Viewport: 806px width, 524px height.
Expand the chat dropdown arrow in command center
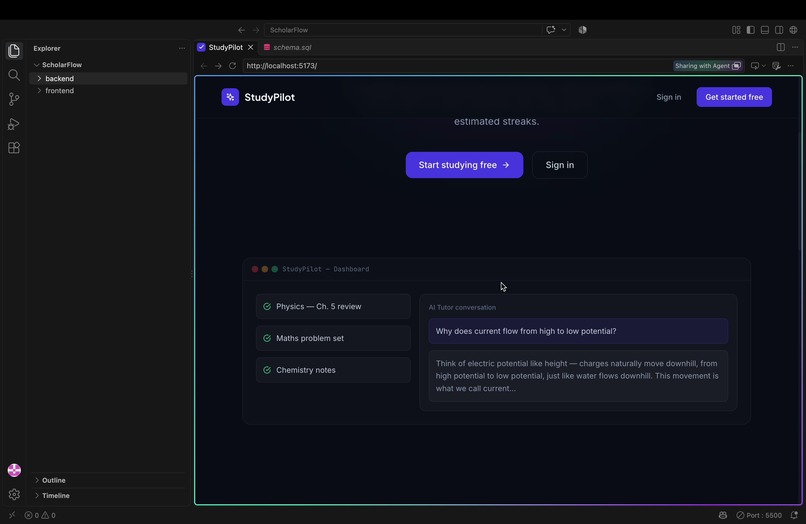click(564, 30)
